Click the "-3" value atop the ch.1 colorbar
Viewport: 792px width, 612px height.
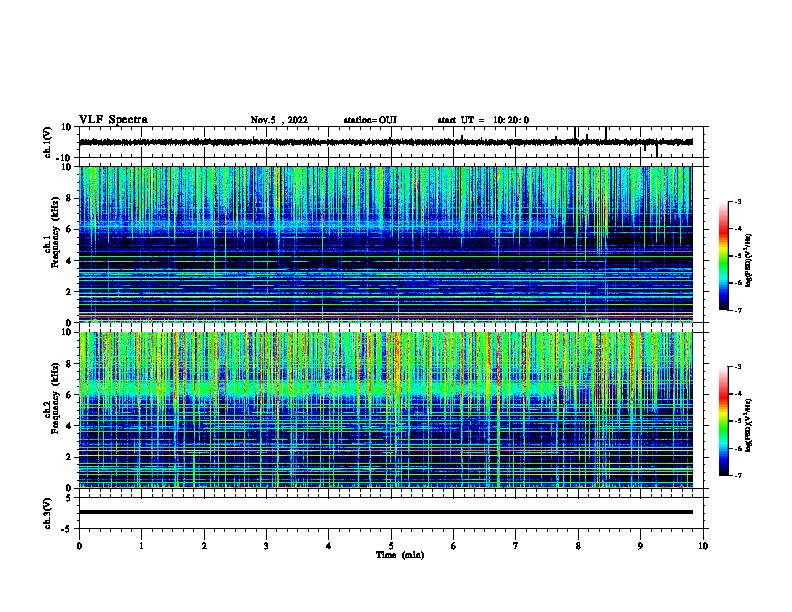click(x=737, y=201)
